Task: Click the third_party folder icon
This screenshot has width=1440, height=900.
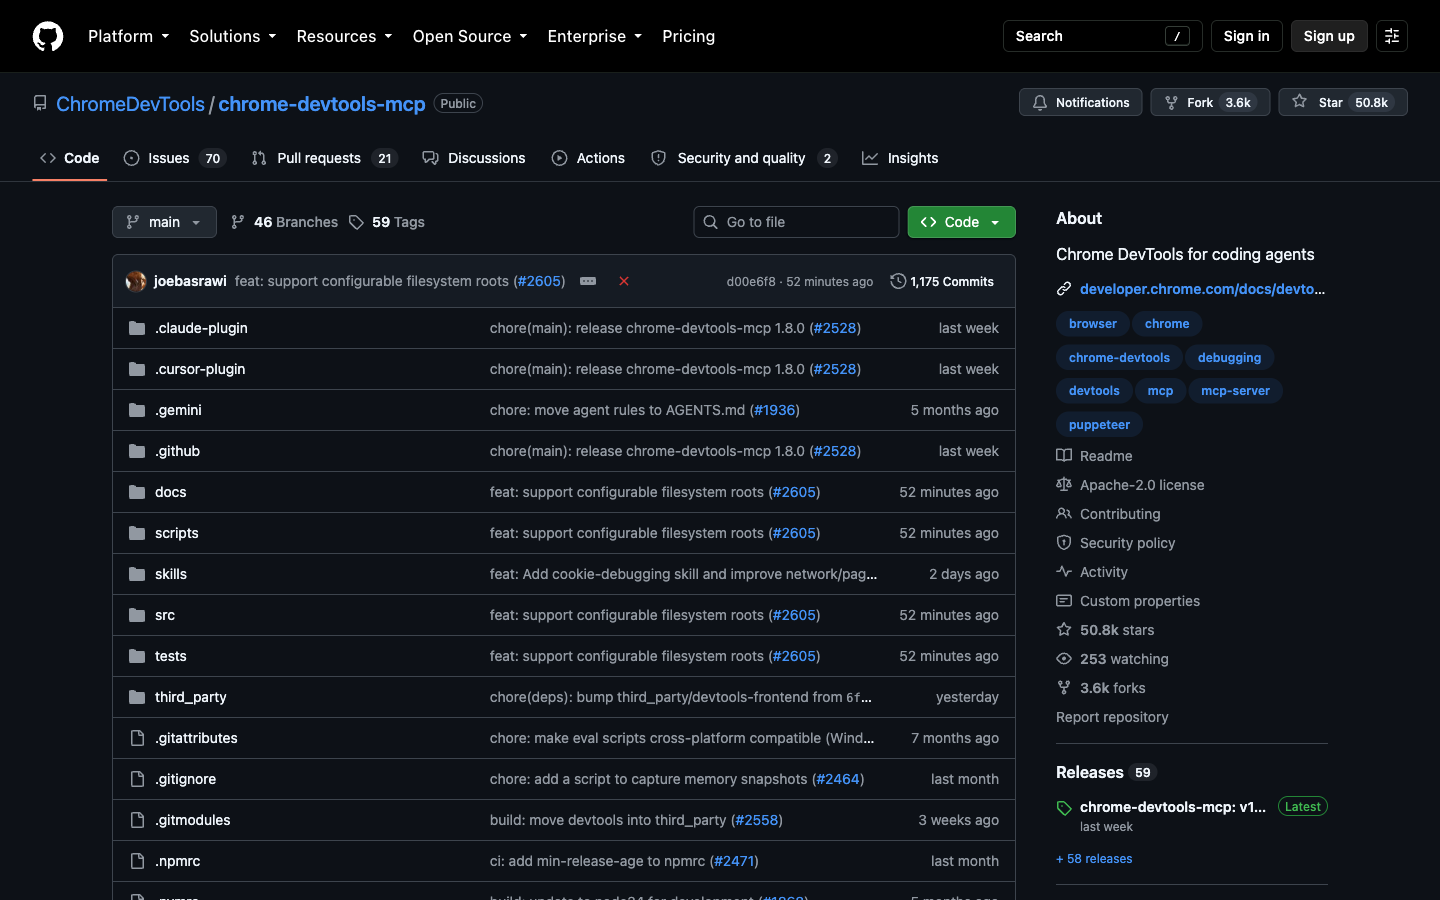Action: (137, 697)
